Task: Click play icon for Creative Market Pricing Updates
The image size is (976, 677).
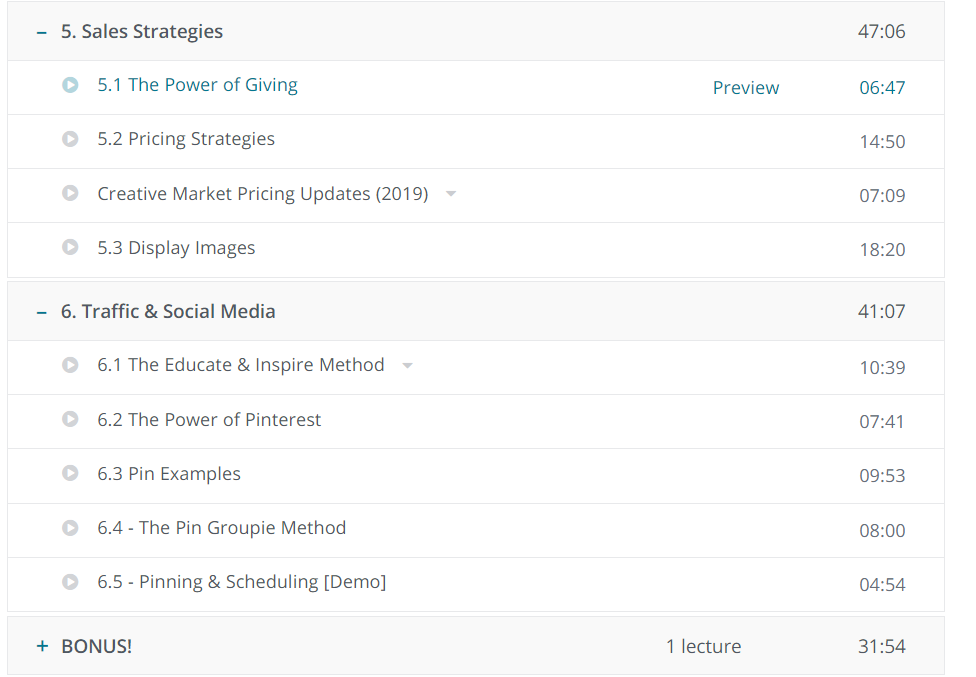Action: [70, 194]
